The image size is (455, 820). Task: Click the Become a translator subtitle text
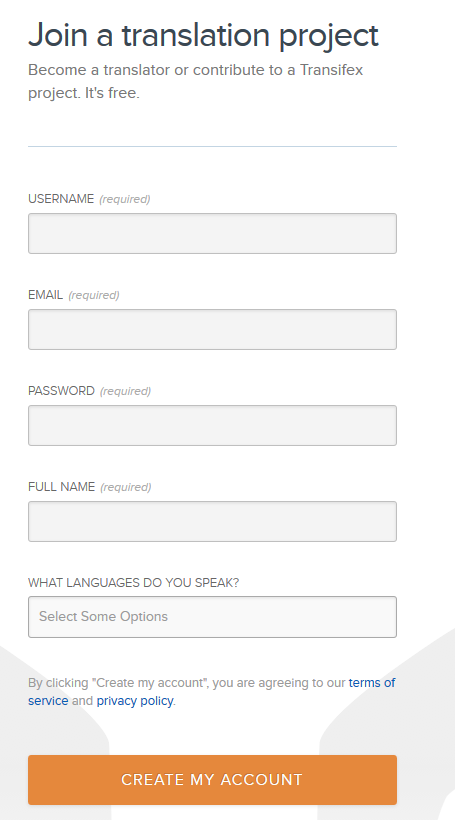[x=196, y=82]
